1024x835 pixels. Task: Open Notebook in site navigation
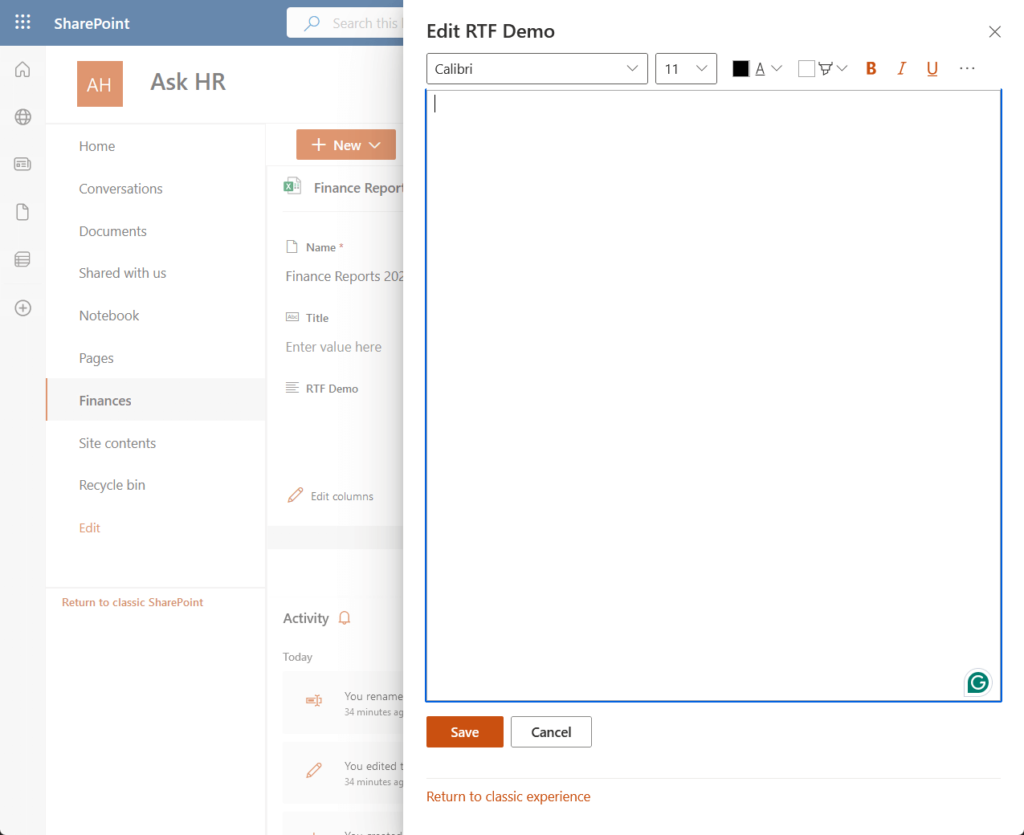pyautogui.click(x=109, y=315)
